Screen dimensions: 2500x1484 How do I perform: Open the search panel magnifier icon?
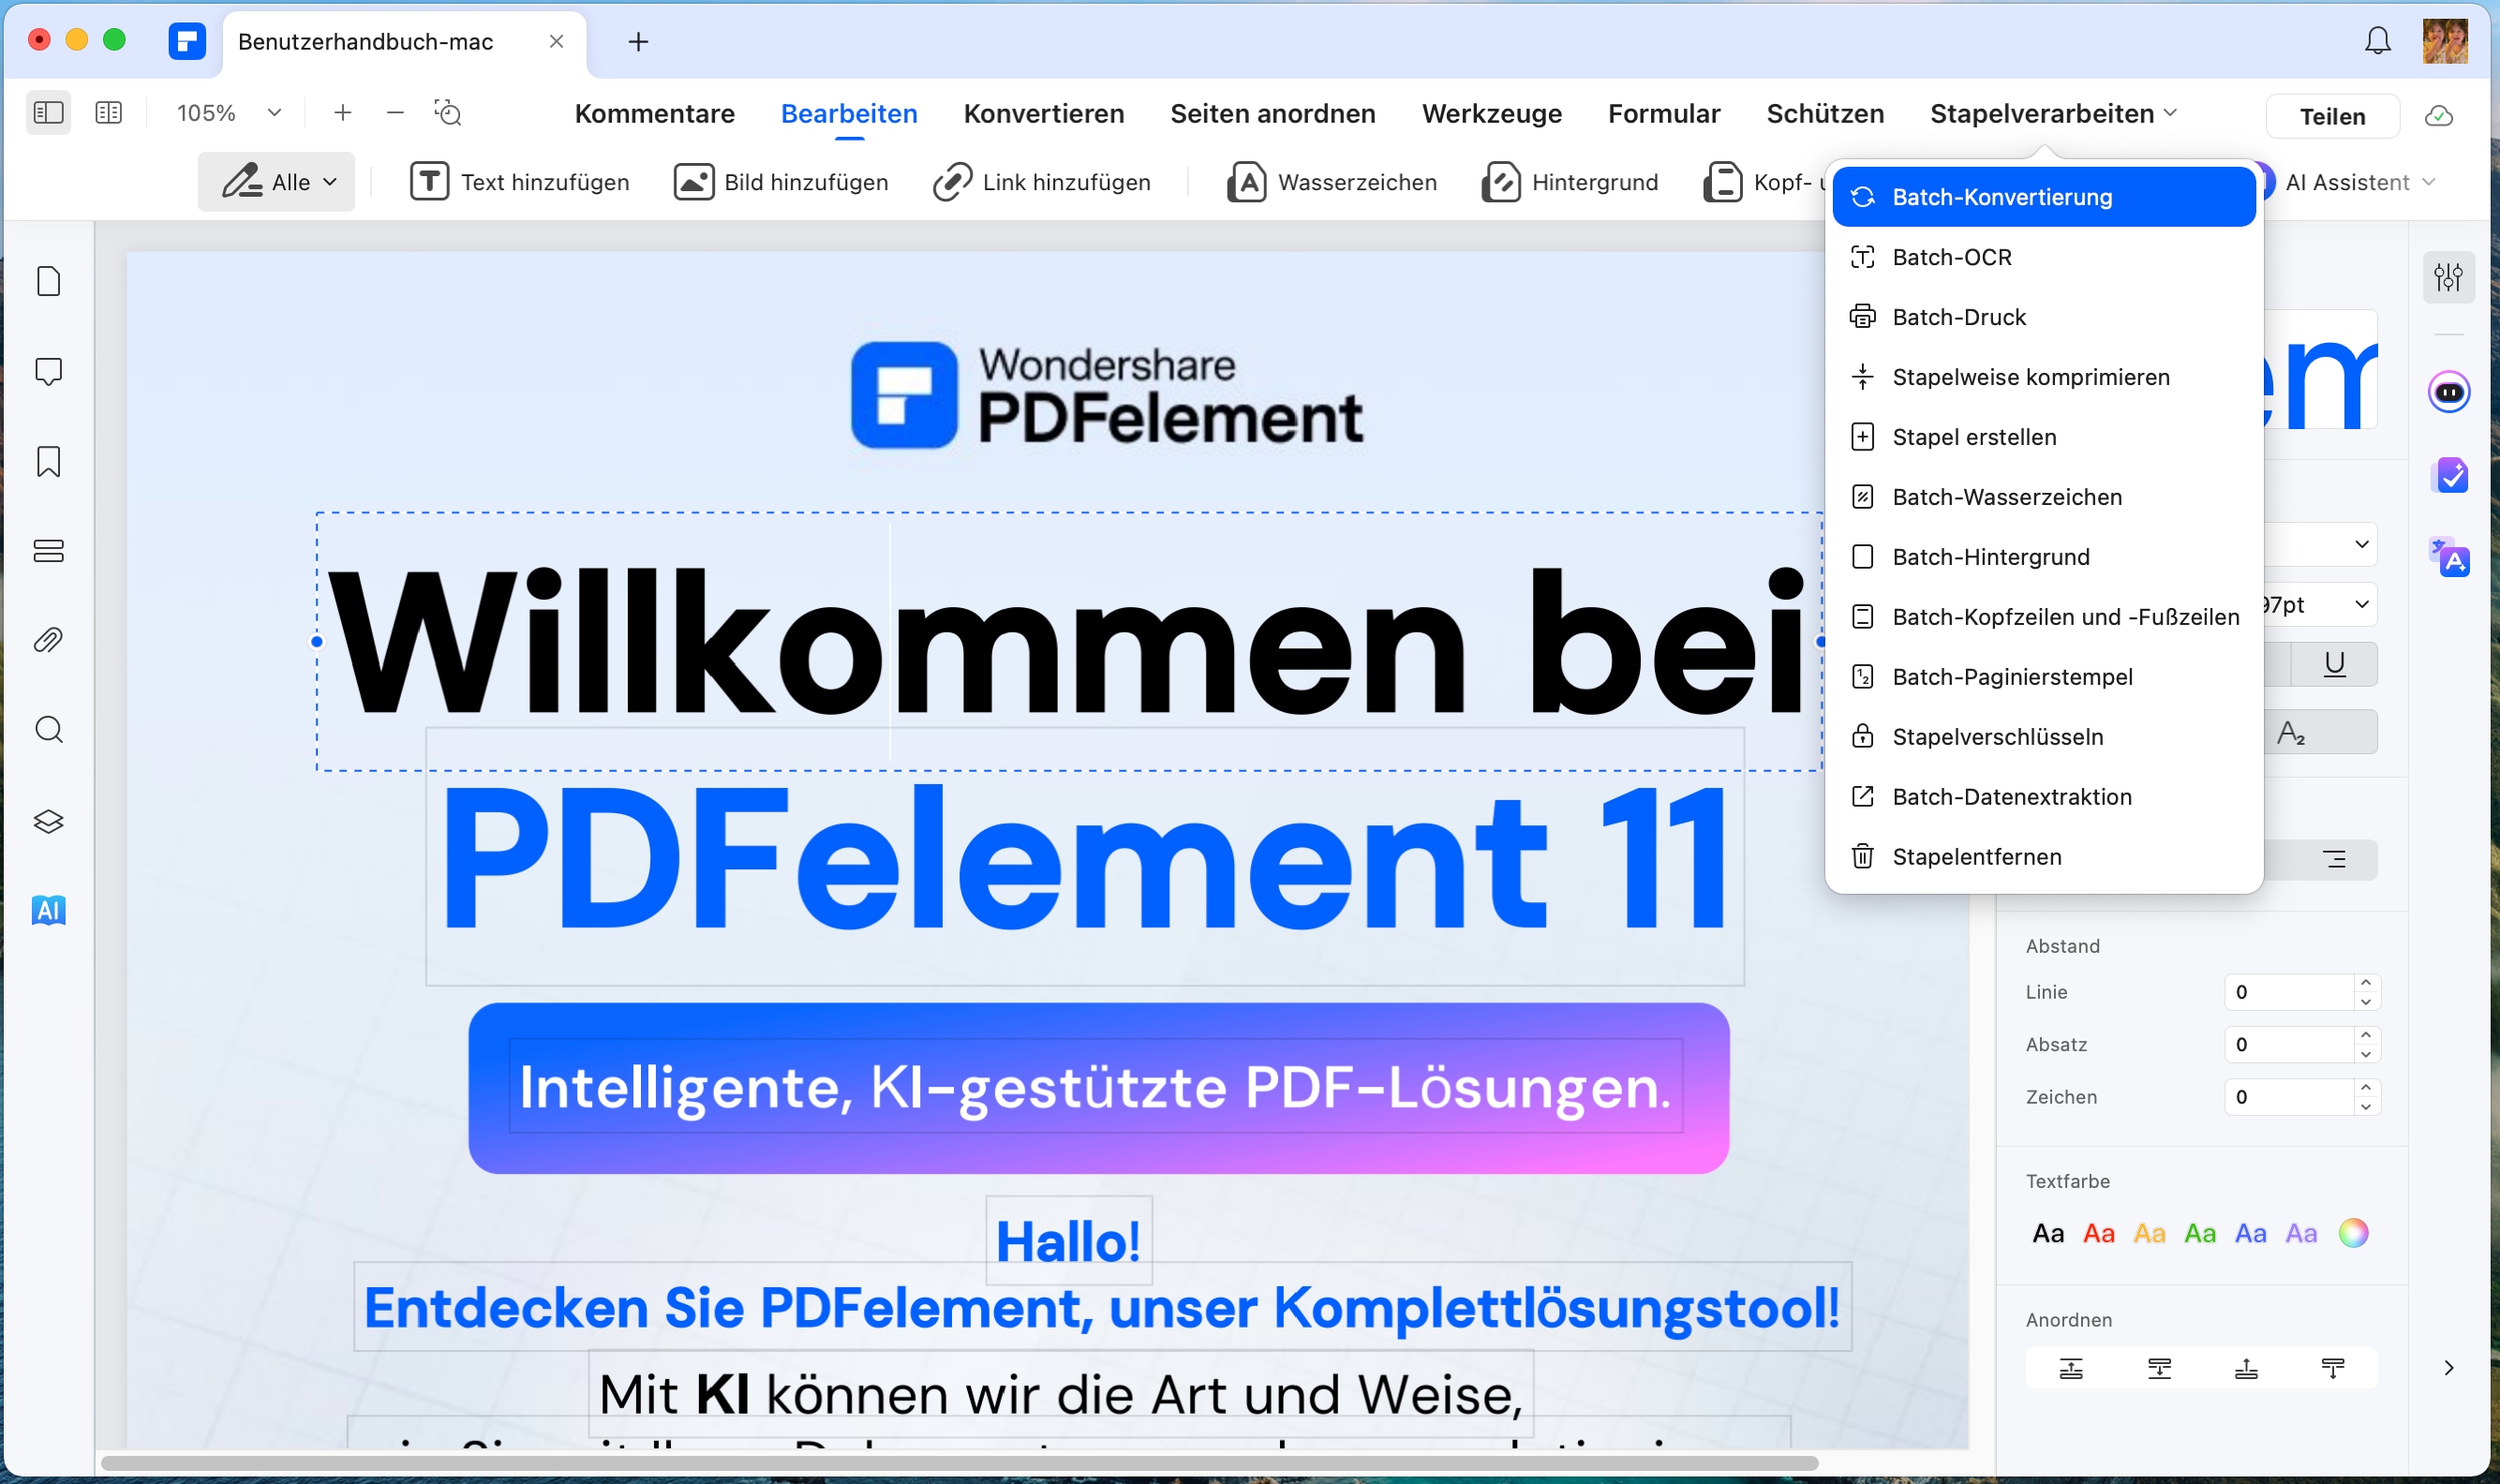[48, 730]
